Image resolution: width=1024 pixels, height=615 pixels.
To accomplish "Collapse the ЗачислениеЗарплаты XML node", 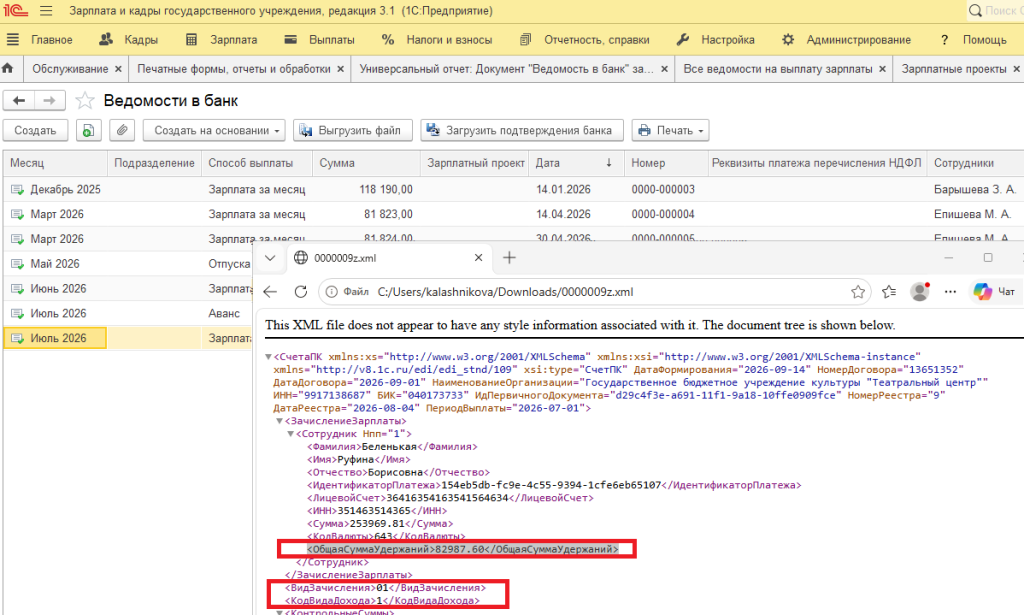I will coord(280,421).
